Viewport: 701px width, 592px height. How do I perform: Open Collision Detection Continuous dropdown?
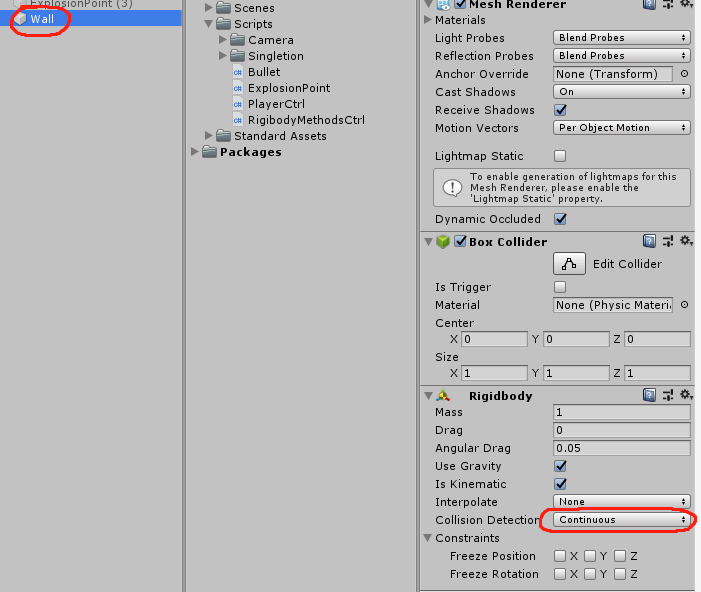tap(621, 520)
